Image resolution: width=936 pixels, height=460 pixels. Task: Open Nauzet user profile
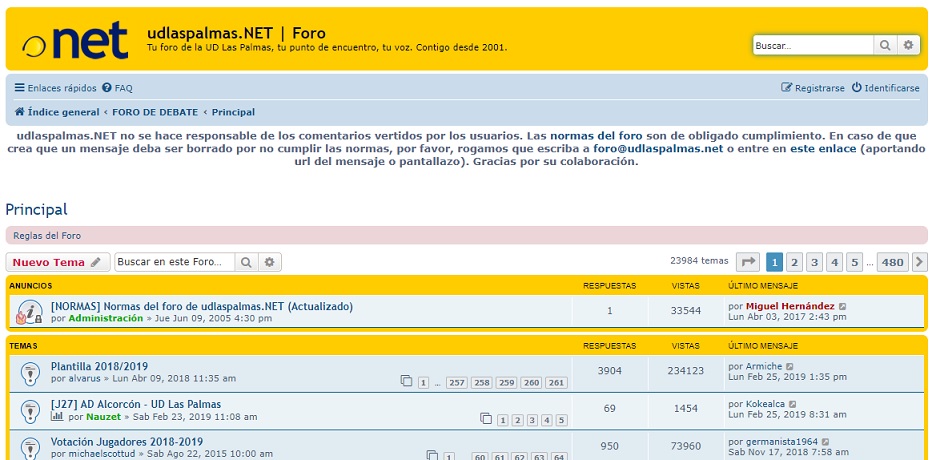pyautogui.click(x=103, y=417)
